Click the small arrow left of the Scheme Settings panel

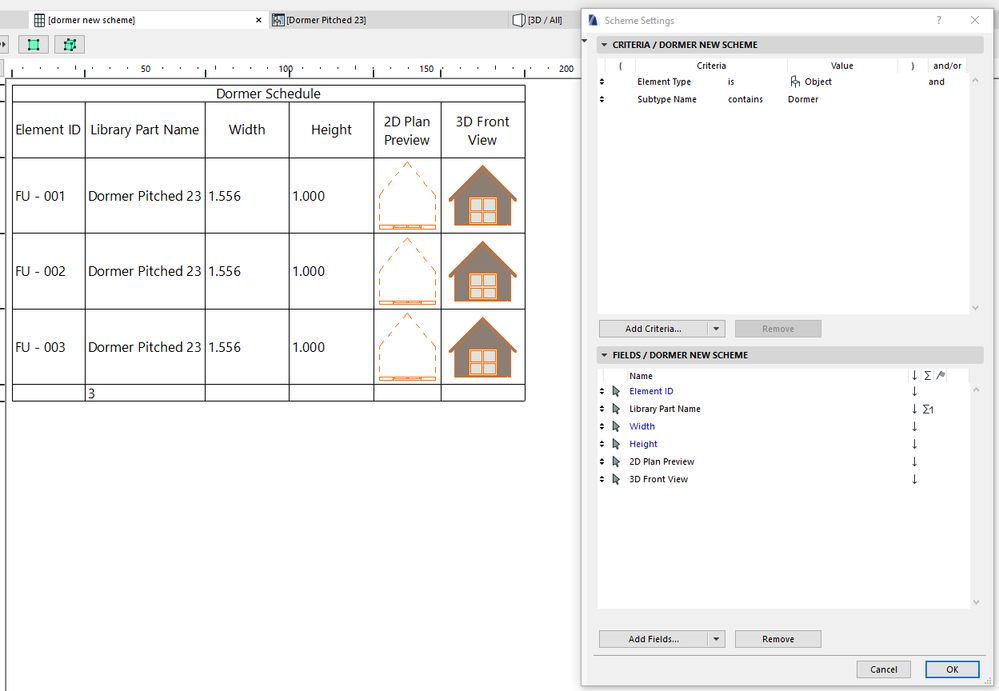pyautogui.click(x=584, y=41)
